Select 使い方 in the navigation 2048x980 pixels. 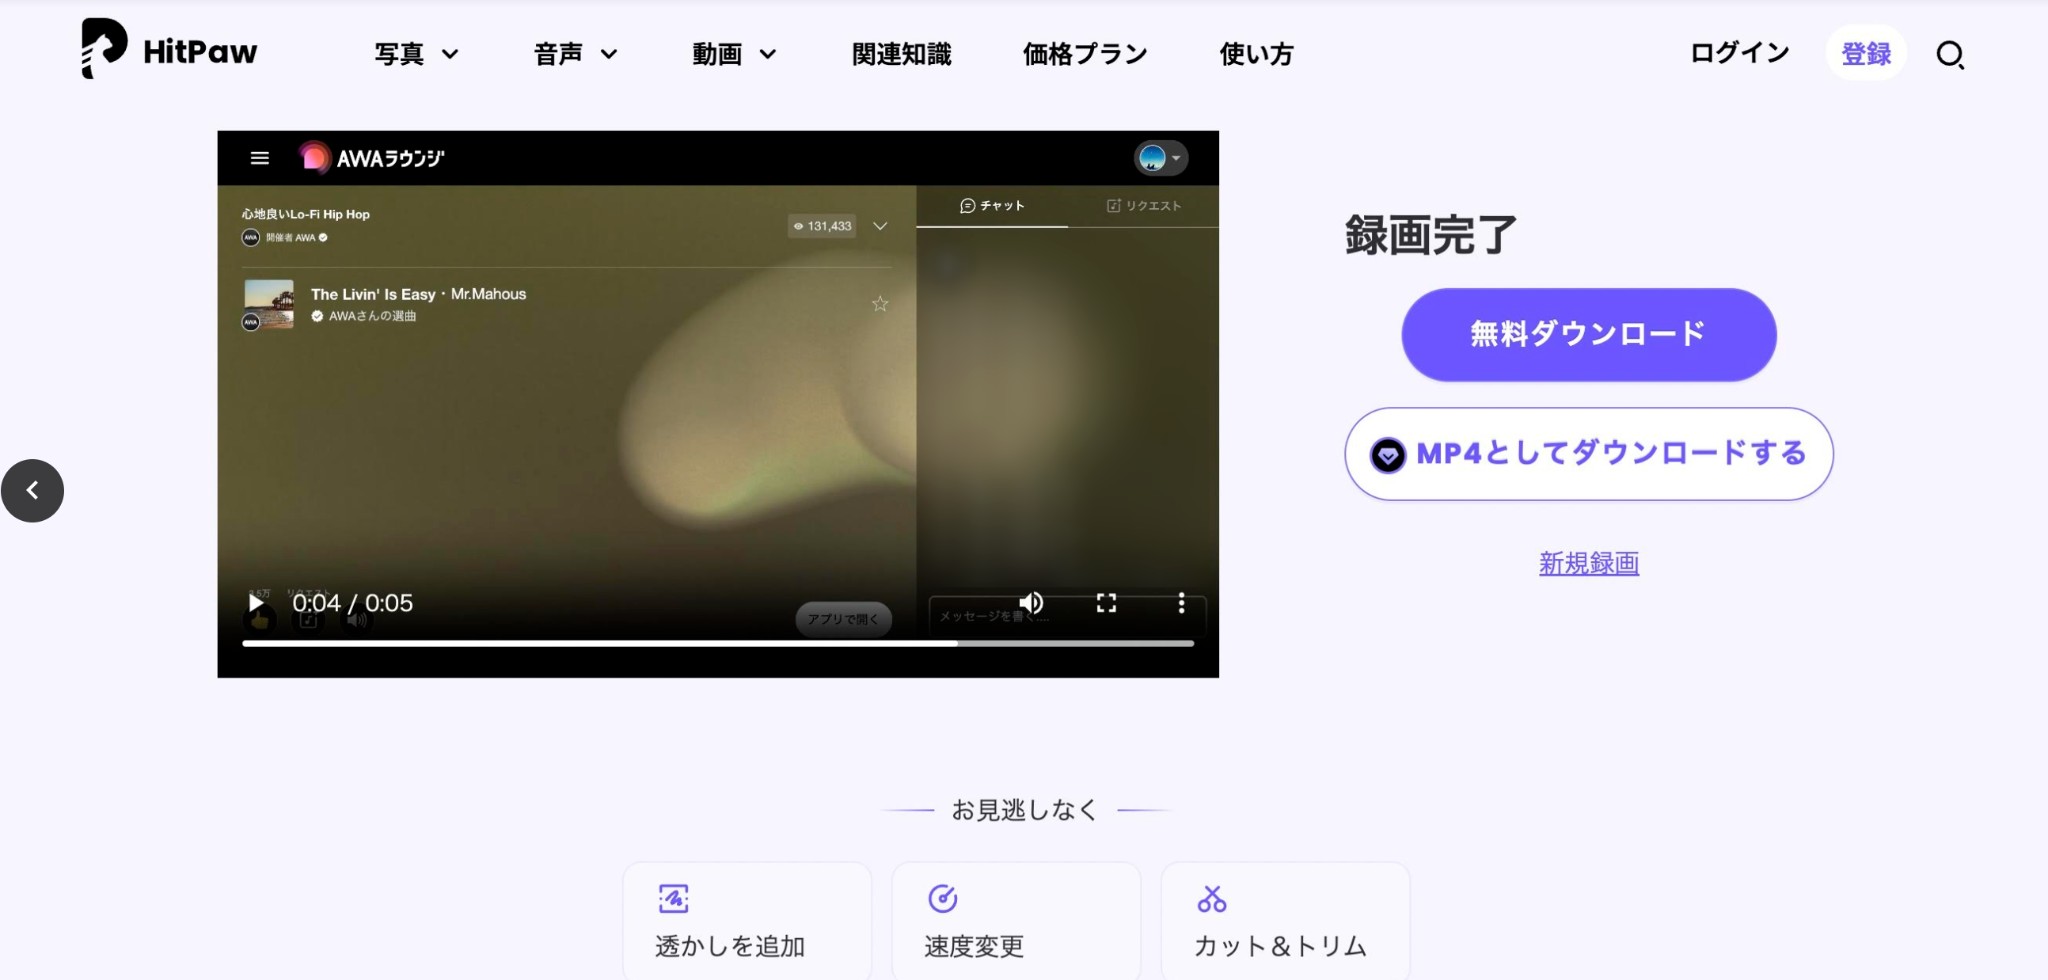1256,54
